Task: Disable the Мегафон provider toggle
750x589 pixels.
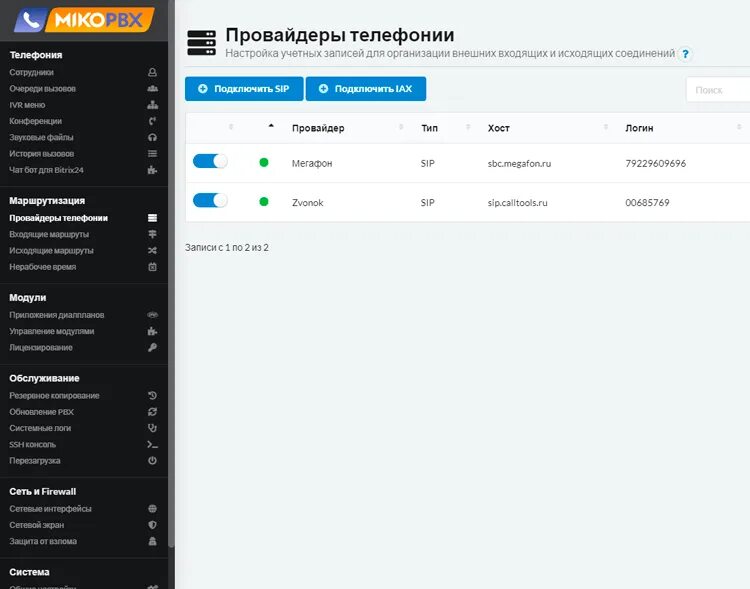Action: [x=210, y=162]
